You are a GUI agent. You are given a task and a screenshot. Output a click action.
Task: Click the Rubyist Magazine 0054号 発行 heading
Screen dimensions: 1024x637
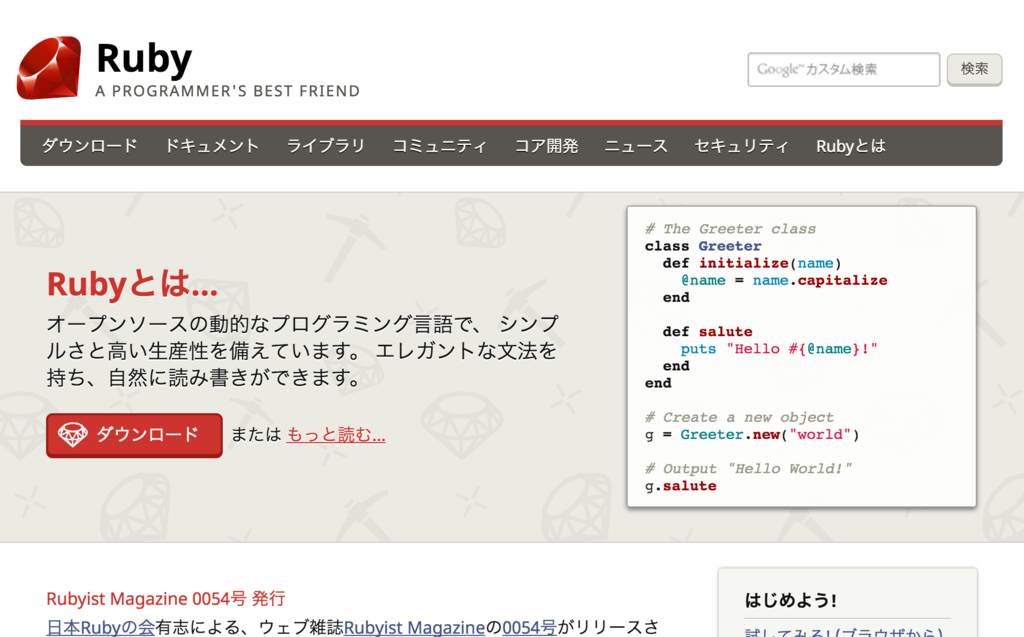coord(166,598)
